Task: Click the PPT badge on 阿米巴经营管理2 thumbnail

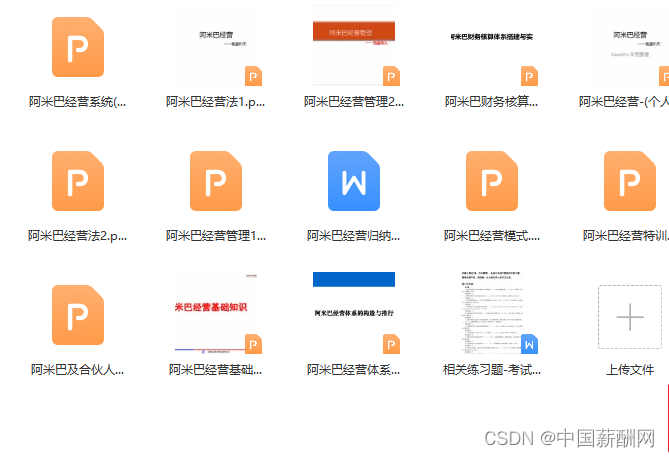Action: pos(391,76)
